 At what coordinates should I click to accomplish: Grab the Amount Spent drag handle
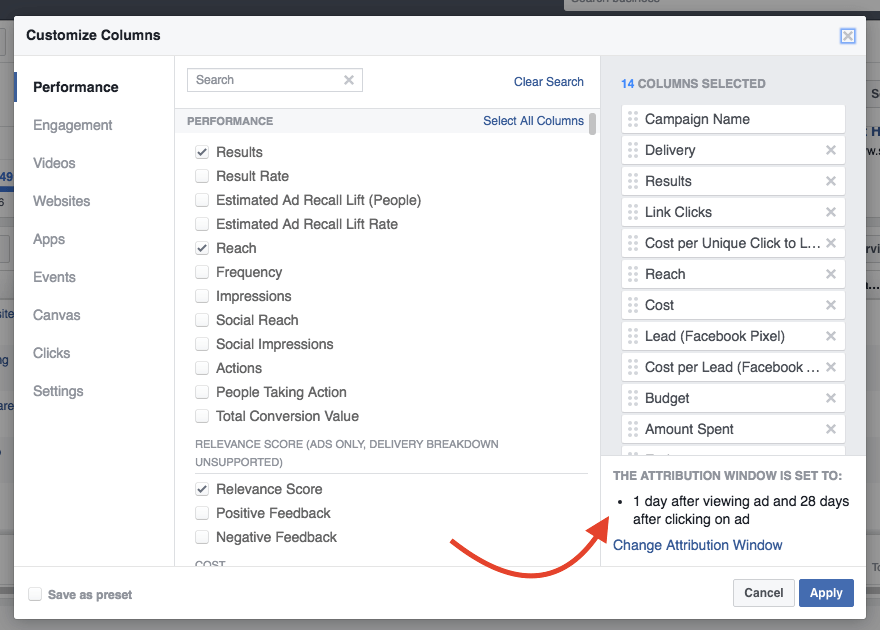point(633,429)
